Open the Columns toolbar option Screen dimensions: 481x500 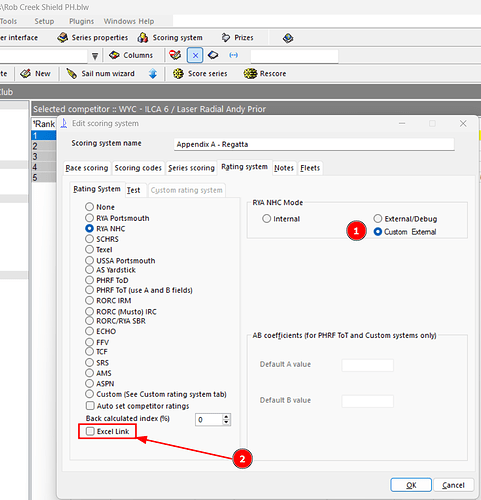click(131, 55)
